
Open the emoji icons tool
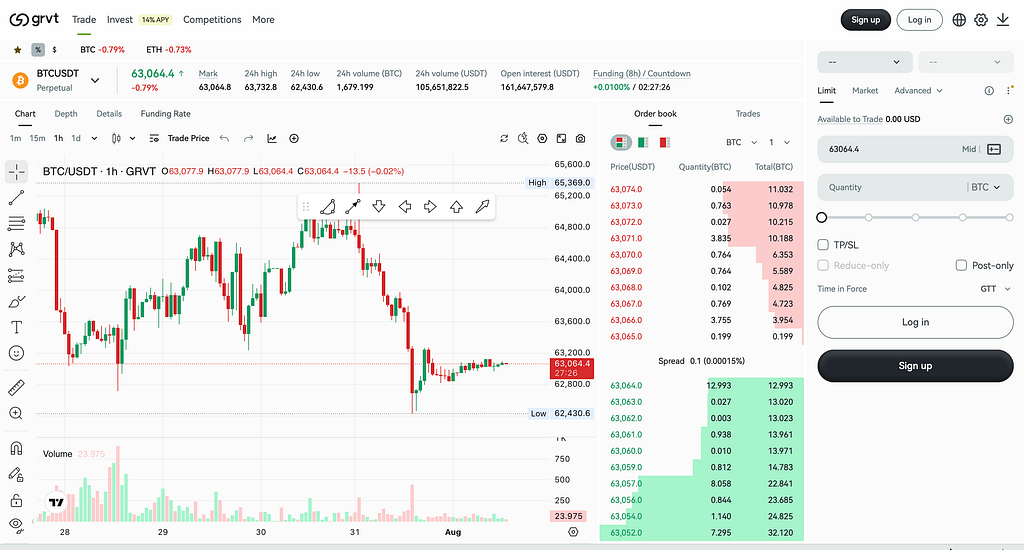coord(16,353)
